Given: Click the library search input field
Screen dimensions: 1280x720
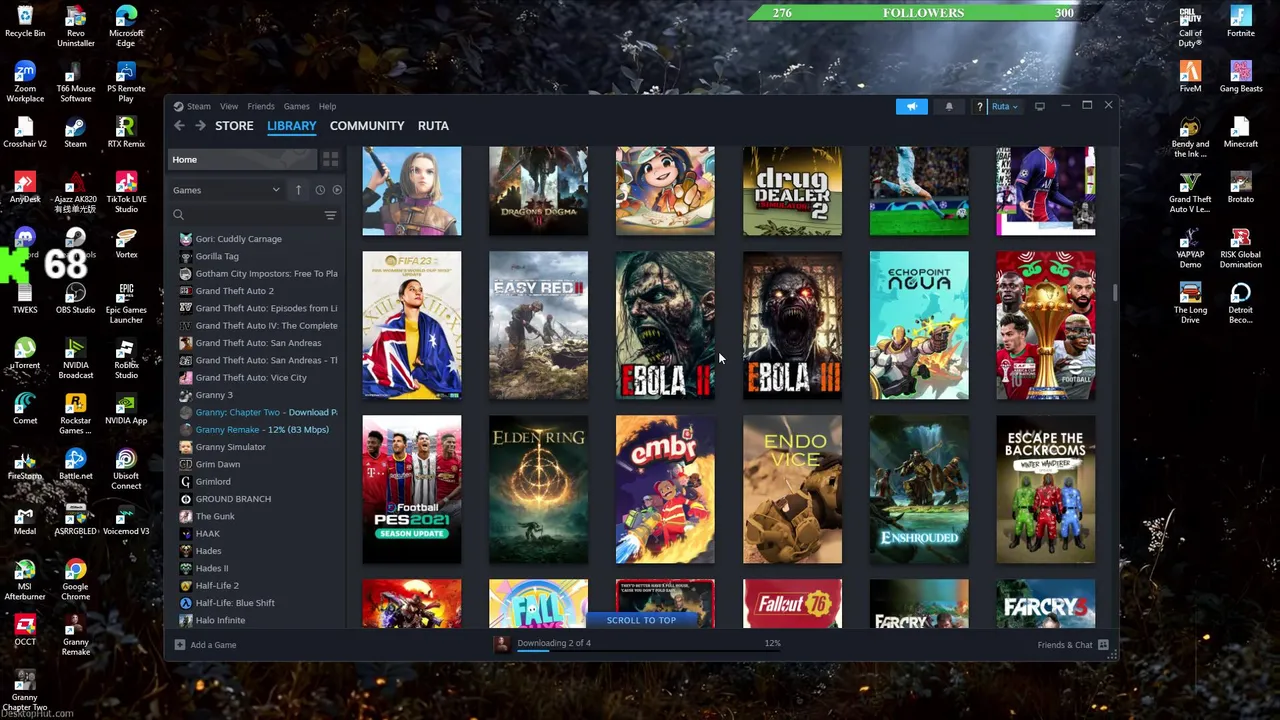Looking at the screenshot, I should [x=253, y=215].
